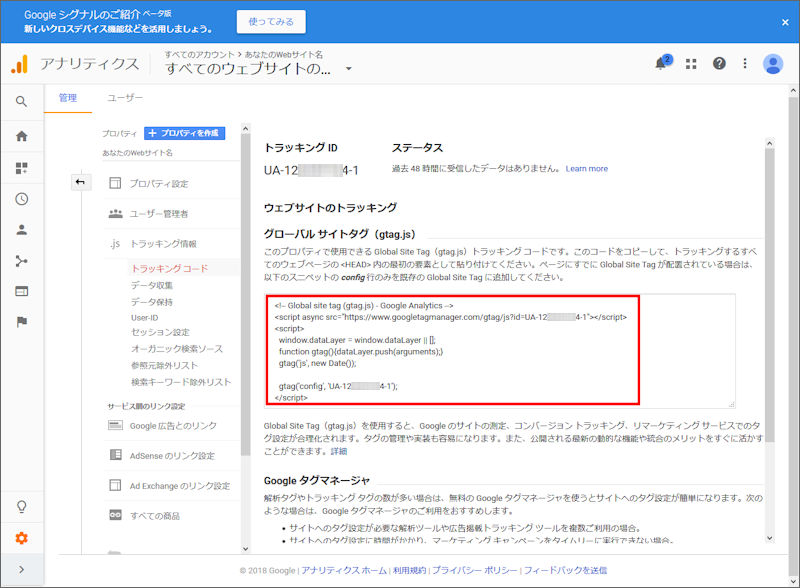800x588 pixels.
Task: Open アナリティクス ホーム footer link
Action: (x=344, y=570)
